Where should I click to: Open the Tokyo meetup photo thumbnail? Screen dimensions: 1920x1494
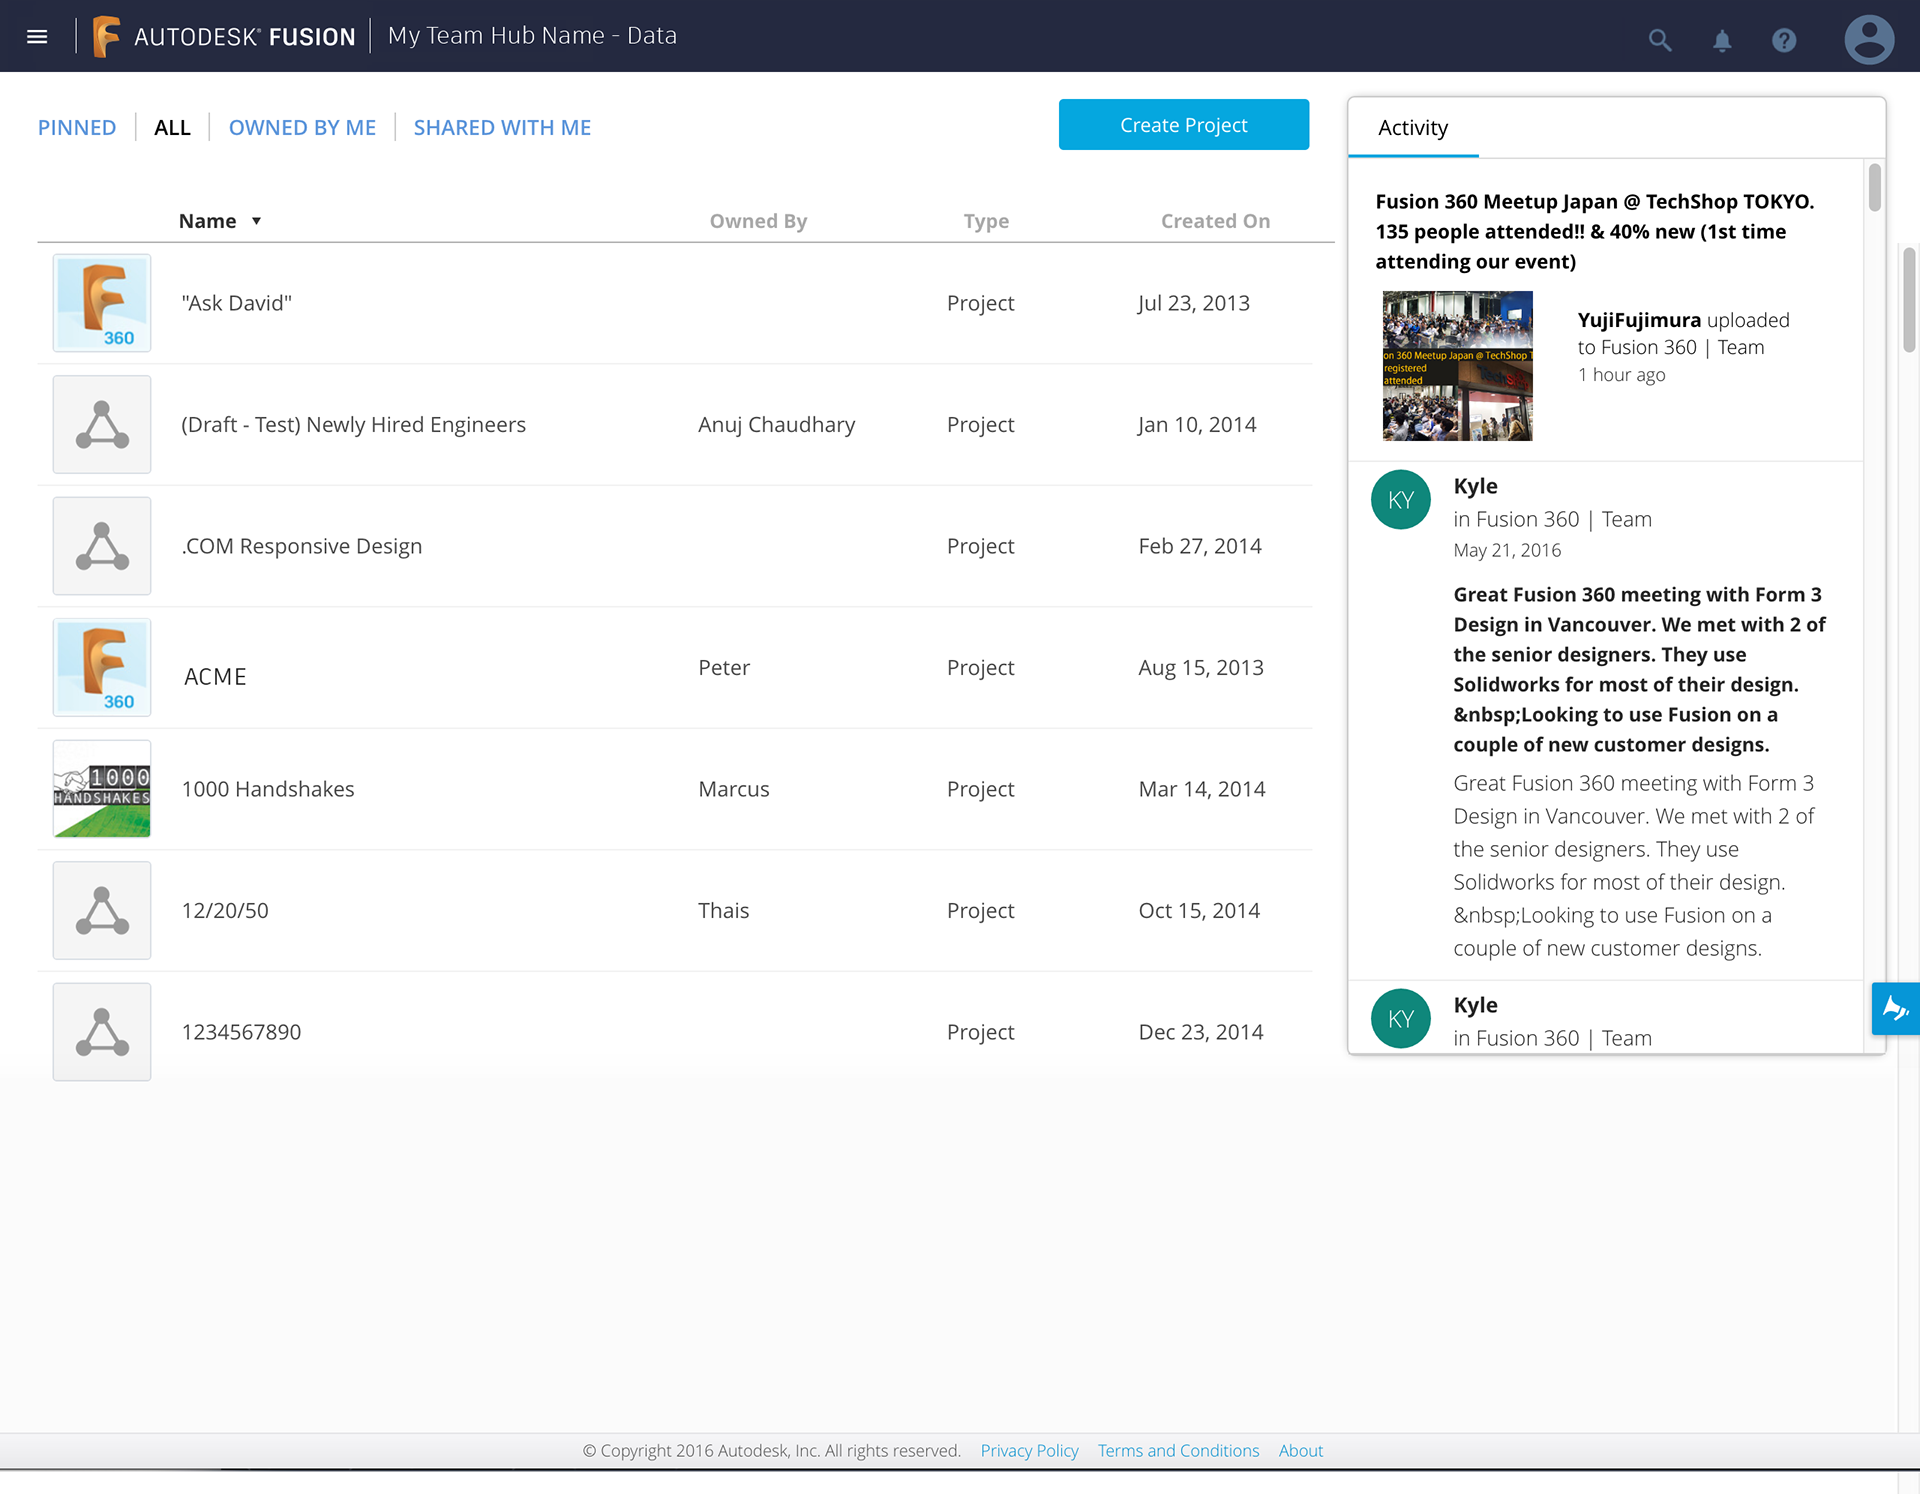[x=1457, y=366]
